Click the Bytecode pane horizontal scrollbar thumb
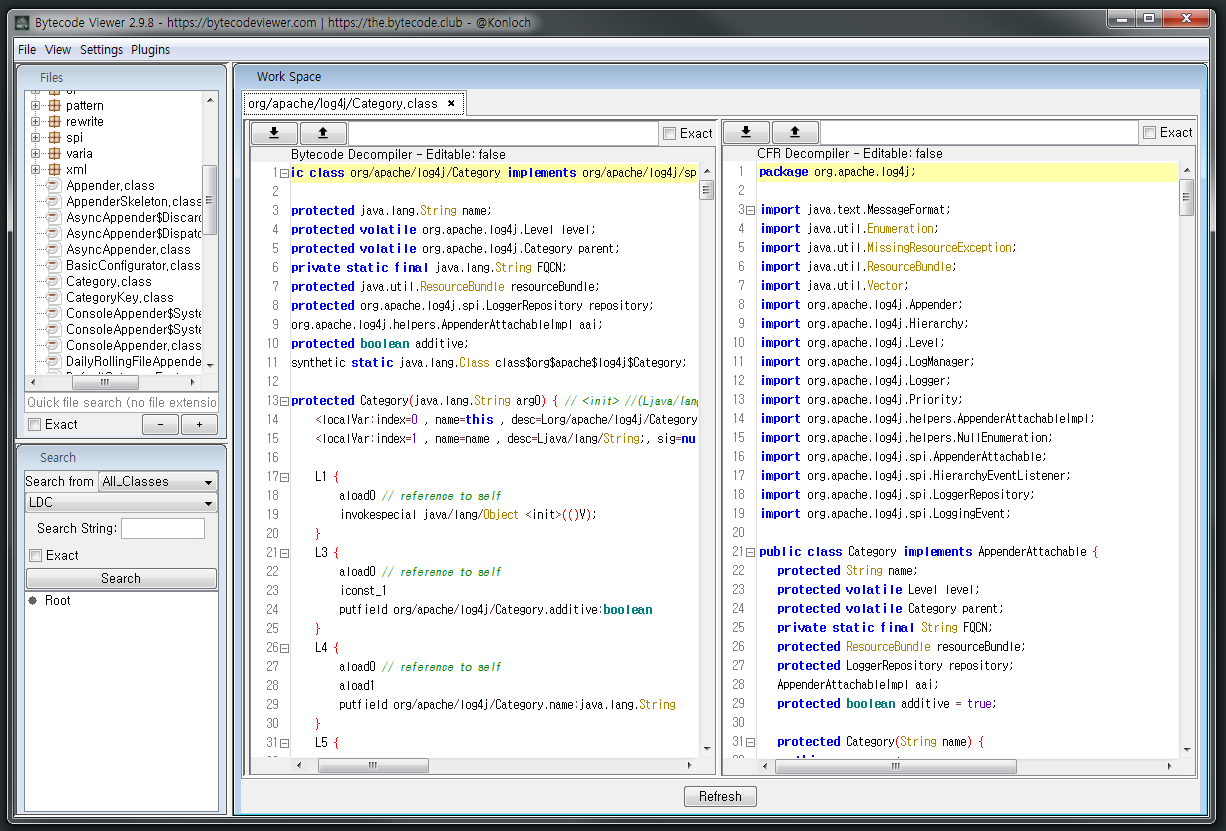The width and height of the screenshot is (1226, 831). click(x=371, y=766)
